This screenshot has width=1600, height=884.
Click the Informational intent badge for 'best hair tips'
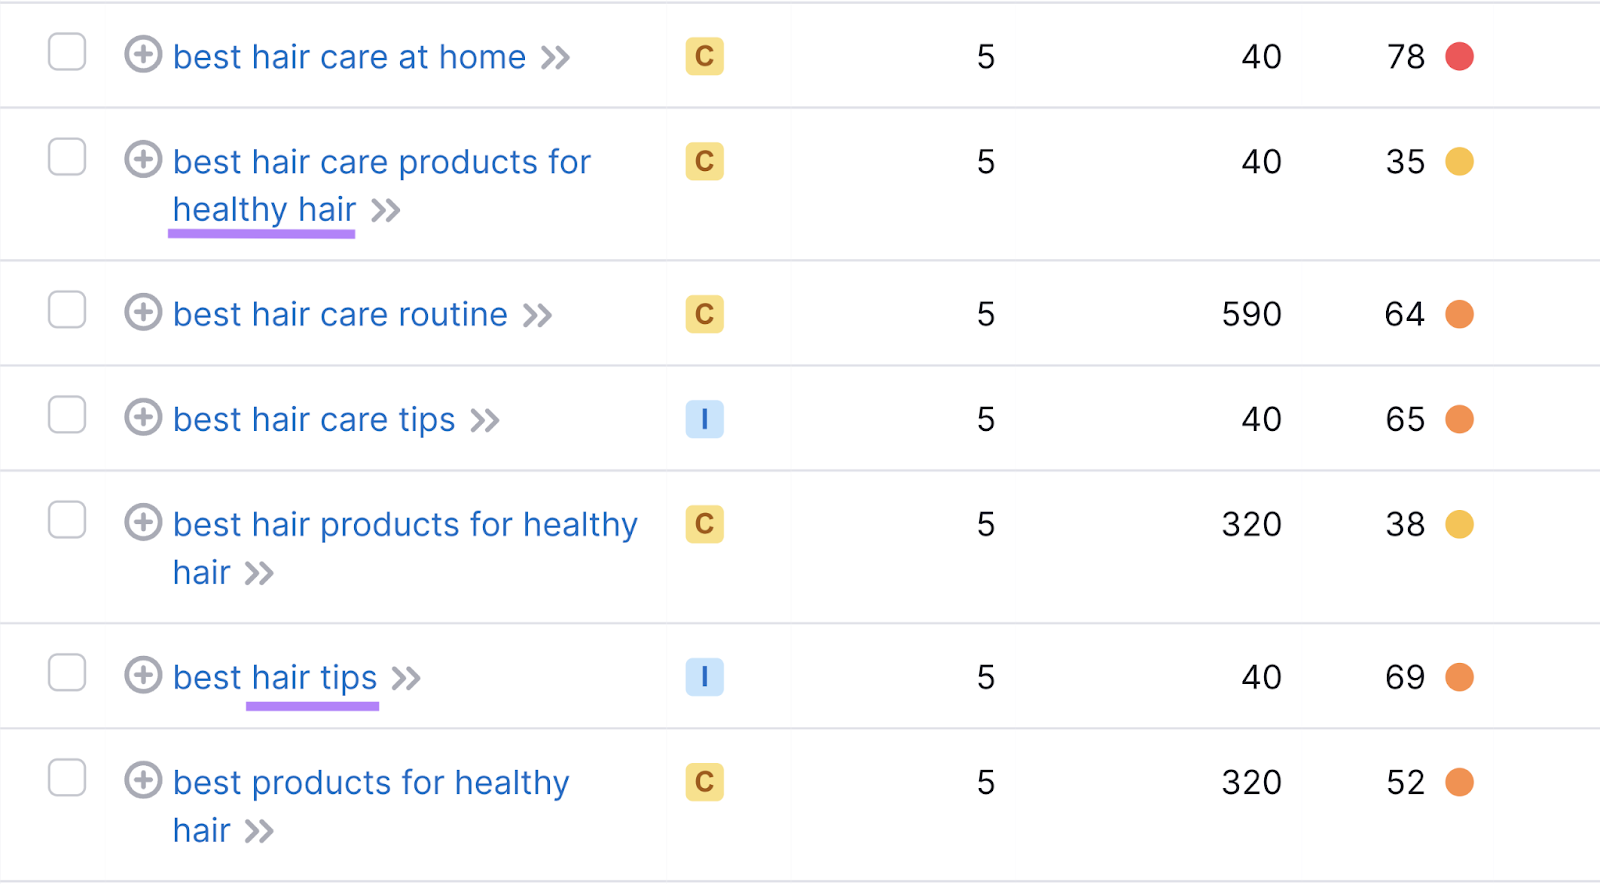(705, 677)
